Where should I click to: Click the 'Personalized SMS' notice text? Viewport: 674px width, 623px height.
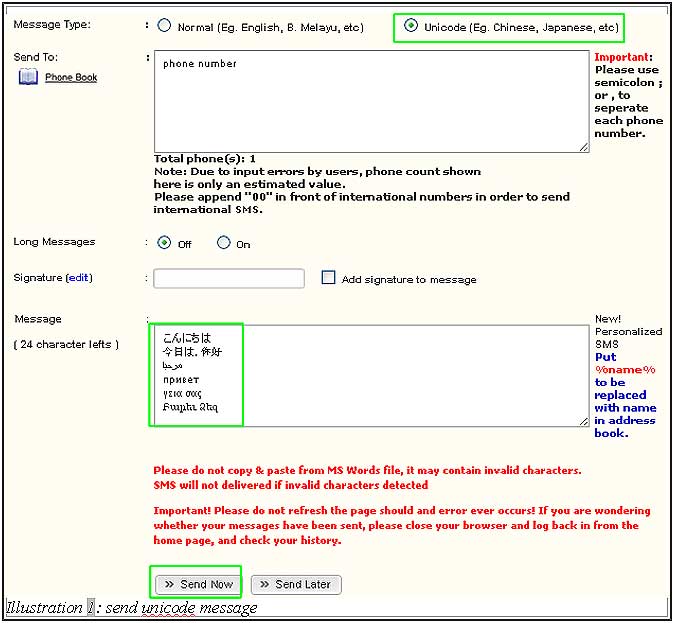click(x=628, y=338)
